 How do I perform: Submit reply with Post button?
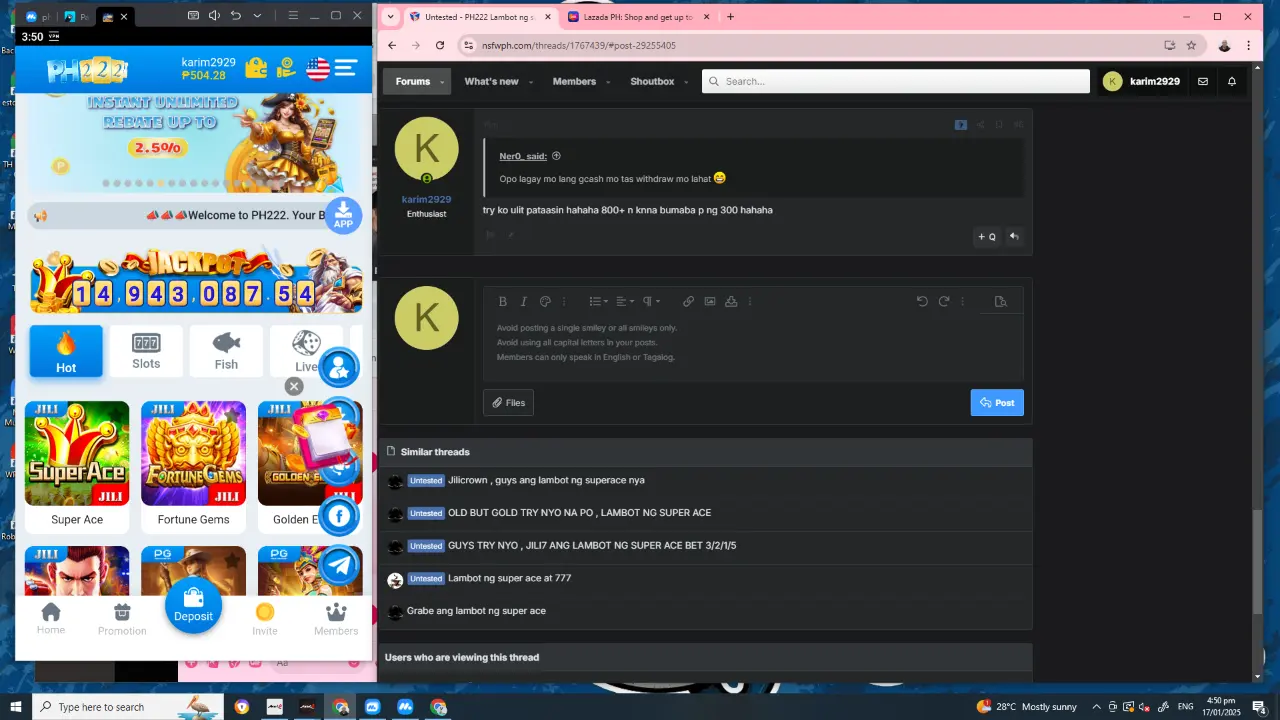click(997, 403)
